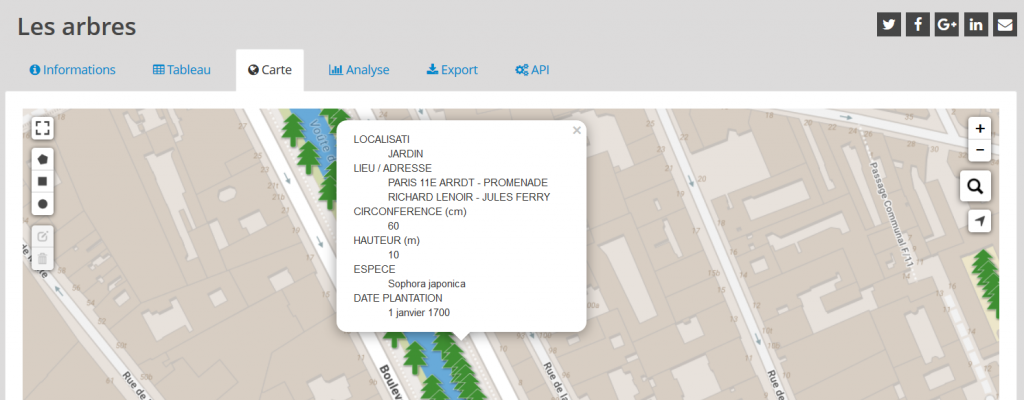Click the edit layers tool
Screen dimensions: 1024x400
(42, 237)
